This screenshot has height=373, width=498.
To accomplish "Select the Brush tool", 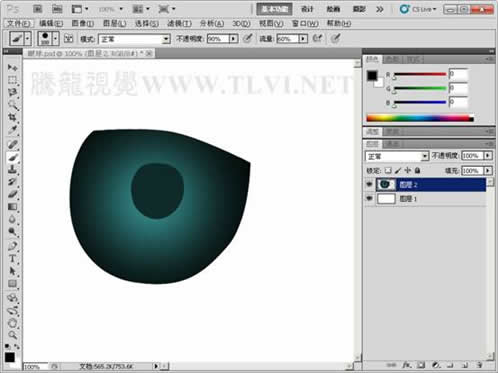I will click(12, 157).
